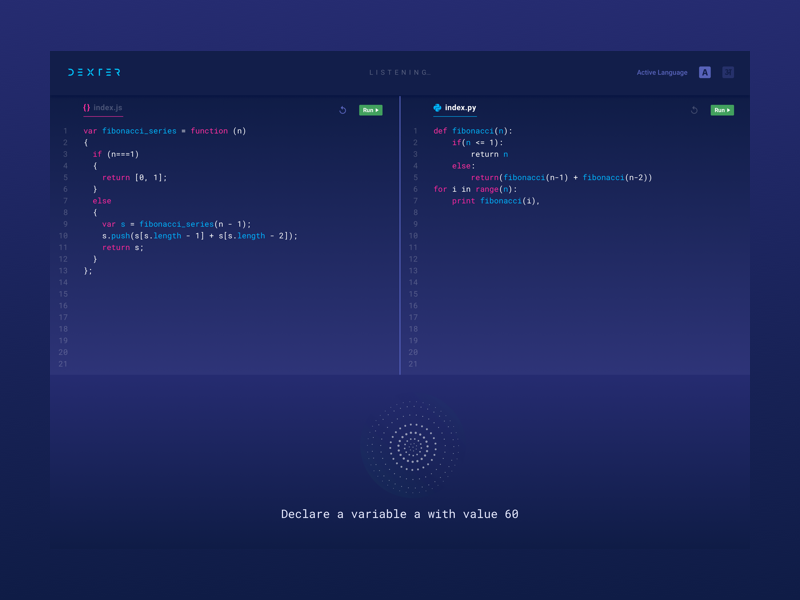Click the refresh icon in the Python pane
Viewport: 800px width, 600px height.
coord(695,110)
